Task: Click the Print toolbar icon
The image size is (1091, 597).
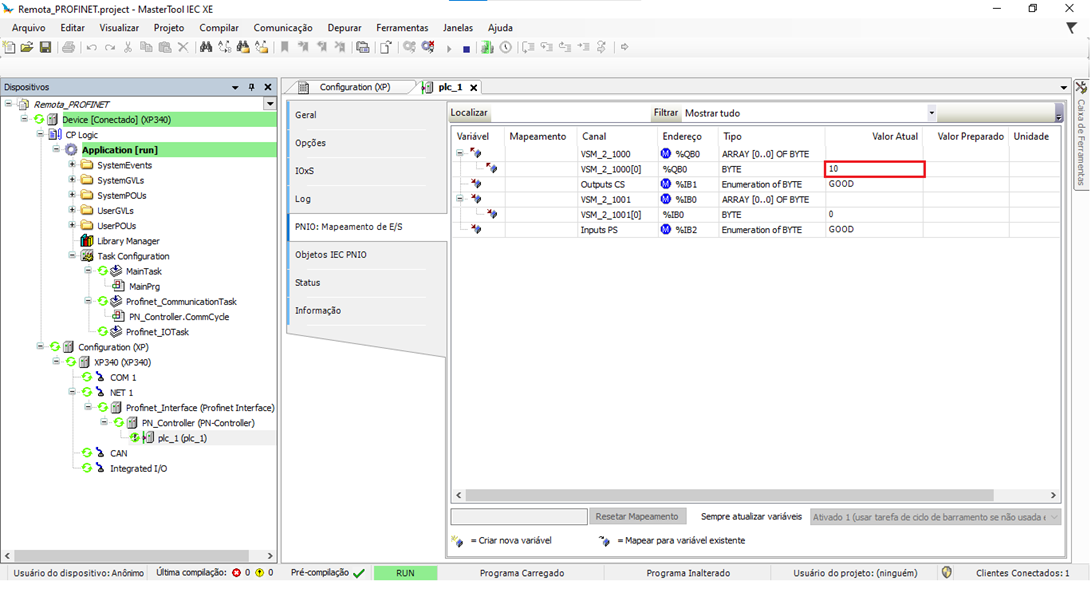Action: (69, 47)
